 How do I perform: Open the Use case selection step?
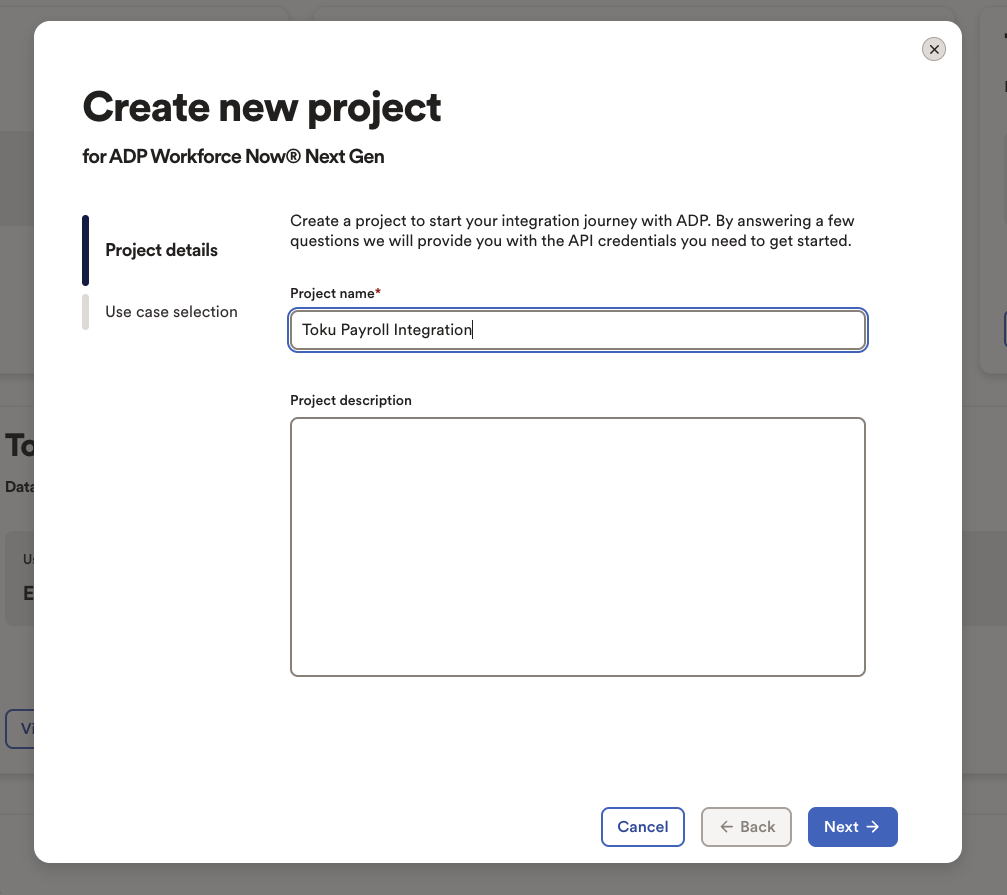coord(171,311)
